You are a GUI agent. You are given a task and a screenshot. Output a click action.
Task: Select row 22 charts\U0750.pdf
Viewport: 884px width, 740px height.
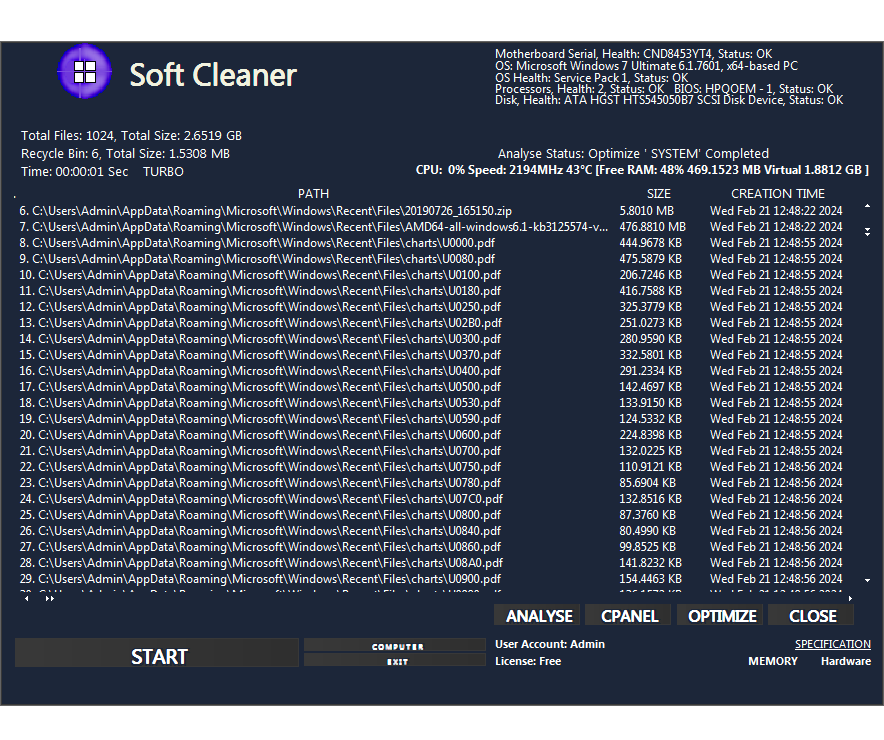pos(431,467)
